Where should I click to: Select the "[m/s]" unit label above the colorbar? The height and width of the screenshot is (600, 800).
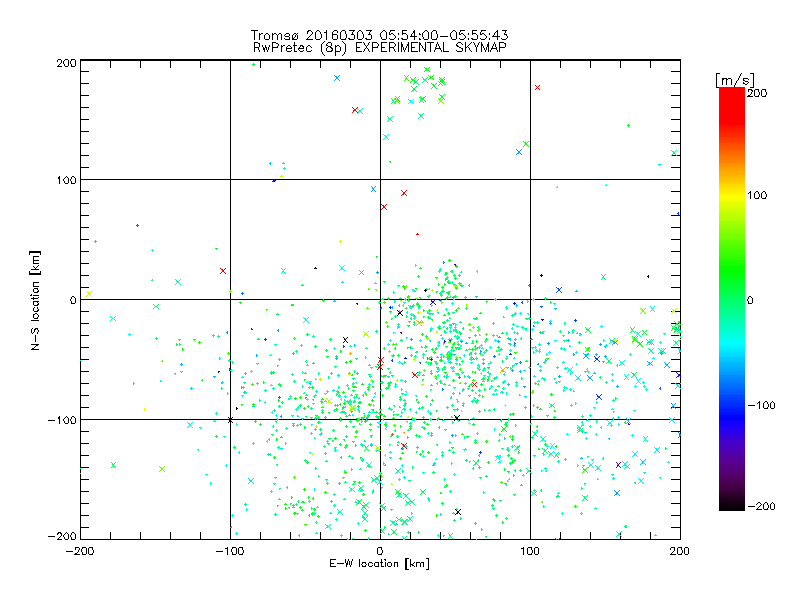pos(735,80)
